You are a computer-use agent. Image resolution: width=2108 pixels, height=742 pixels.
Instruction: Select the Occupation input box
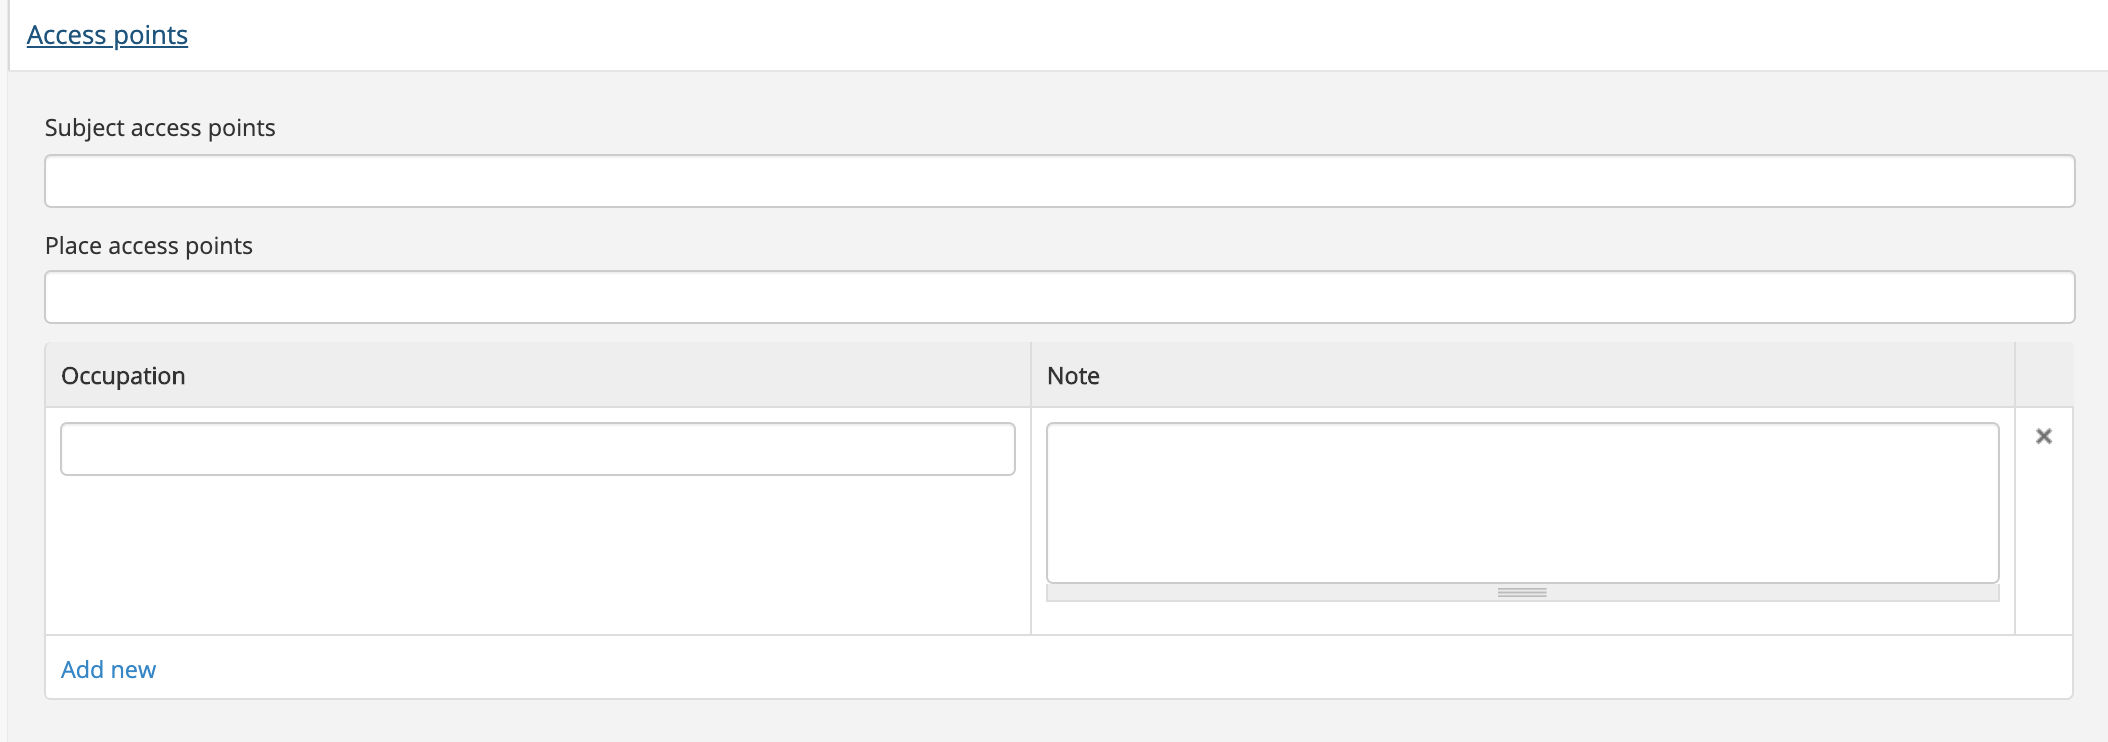[x=538, y=449]
